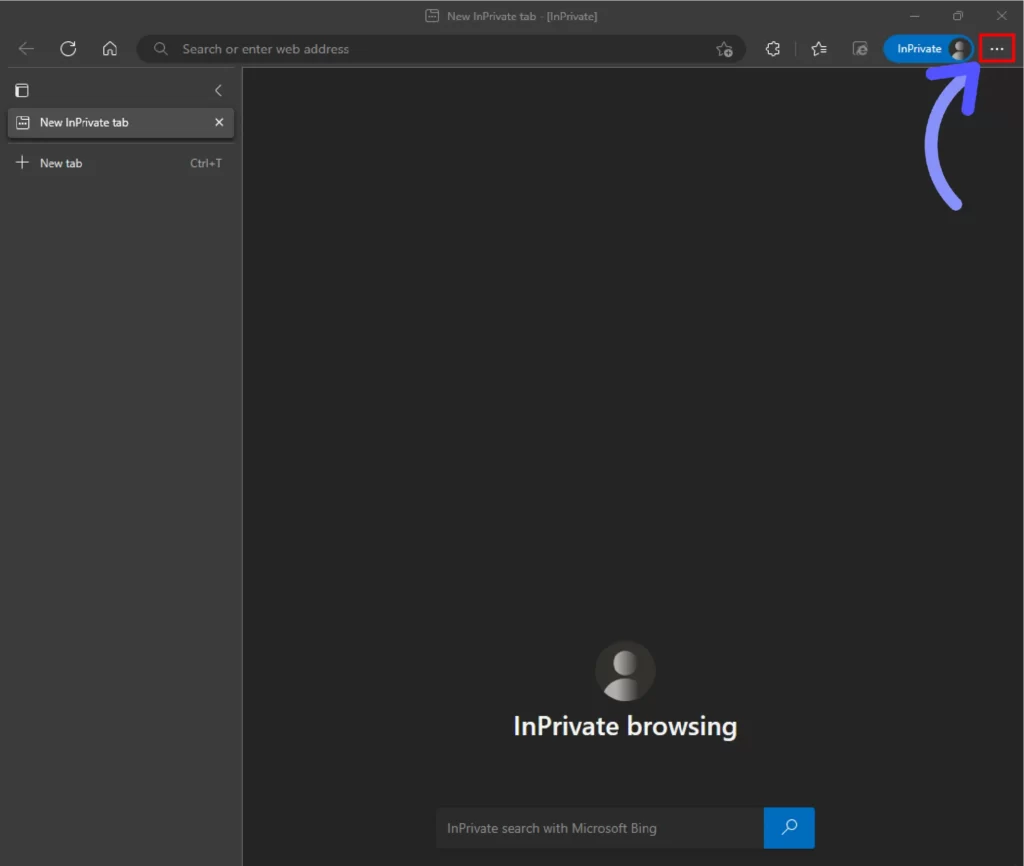Restore down the browser window

pyautogui.click(x=957, y=16)
